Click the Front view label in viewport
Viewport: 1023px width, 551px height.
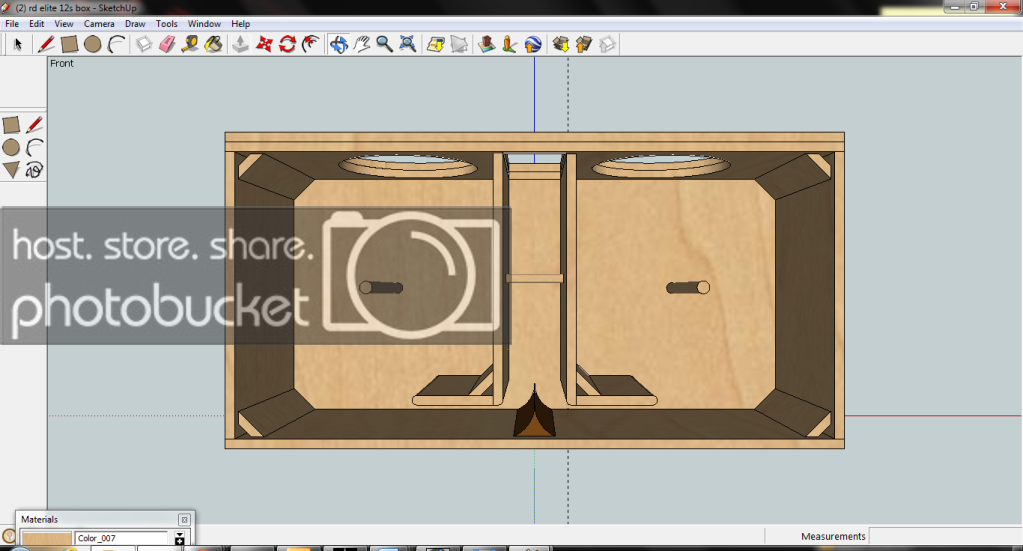[62, 63]
